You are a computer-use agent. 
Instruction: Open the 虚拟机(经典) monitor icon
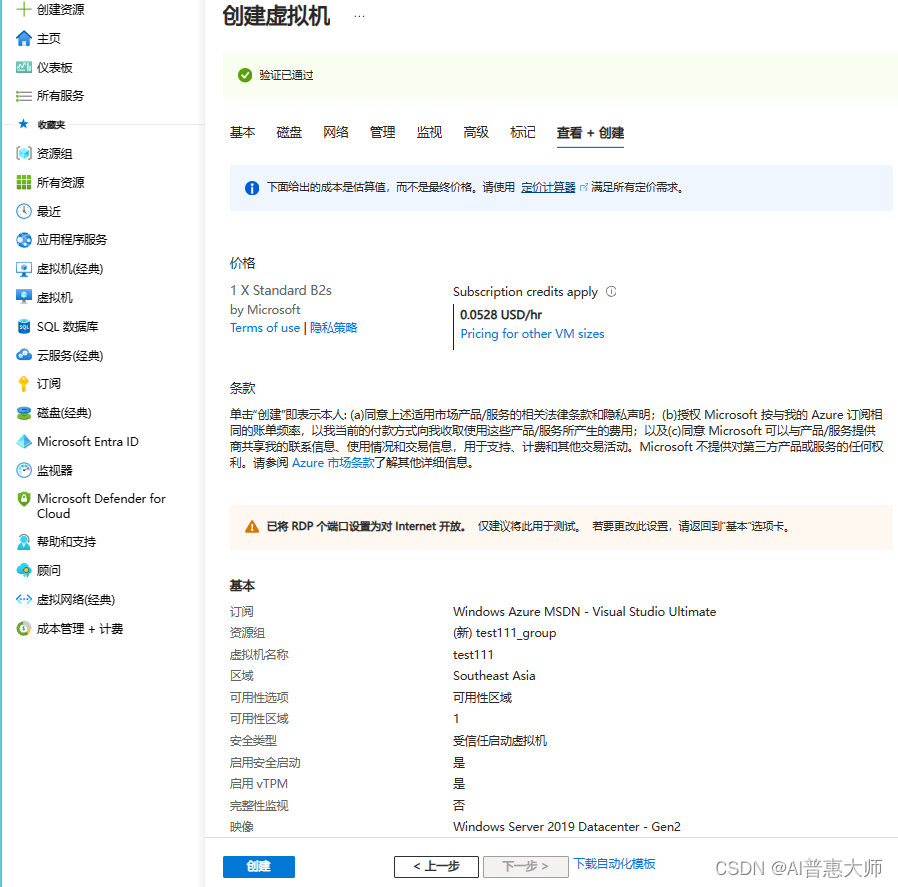(x=23, y=269)
